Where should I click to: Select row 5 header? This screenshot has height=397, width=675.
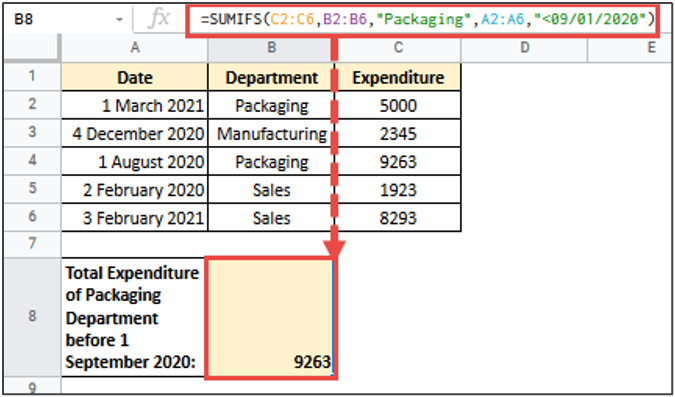(x=32, y=189)
